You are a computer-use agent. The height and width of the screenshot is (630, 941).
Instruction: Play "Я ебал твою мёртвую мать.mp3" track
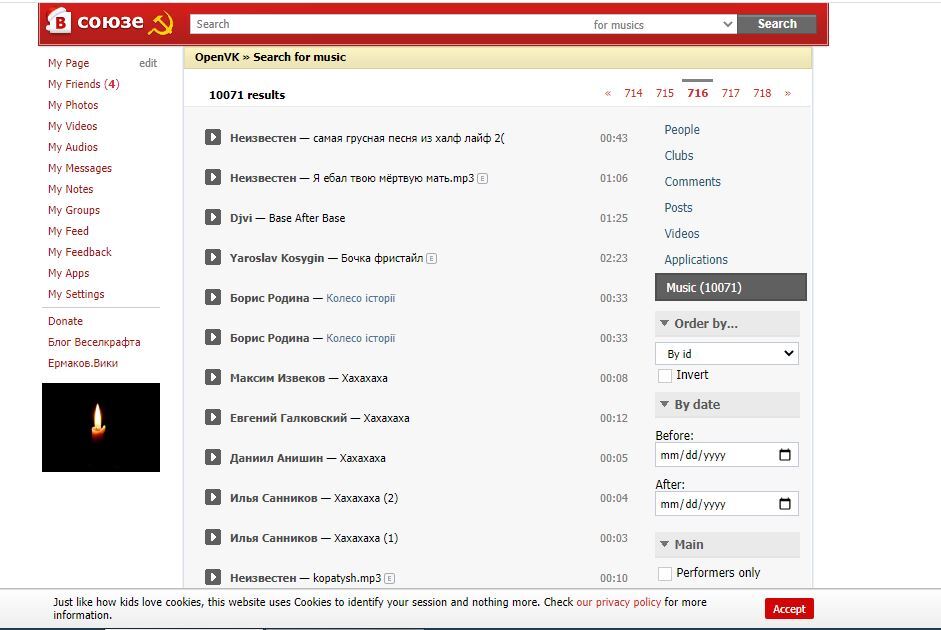point(212,178)
